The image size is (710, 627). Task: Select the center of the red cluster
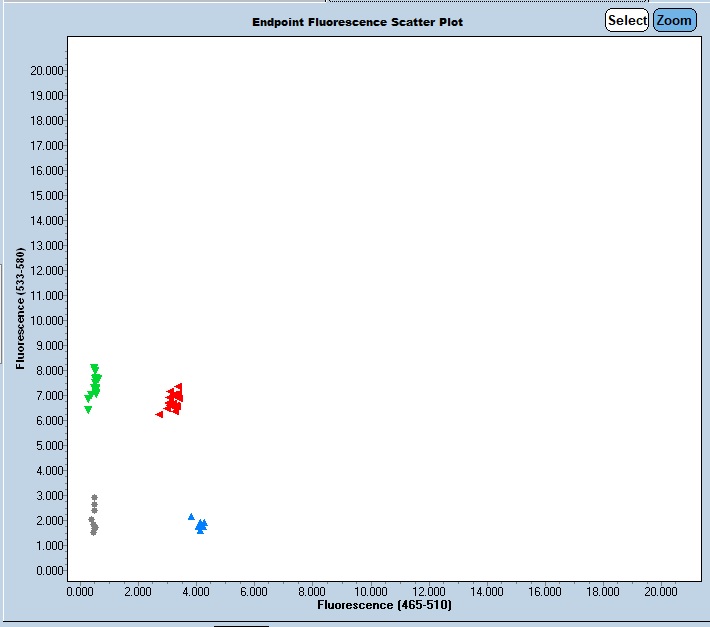click(174, 400)
